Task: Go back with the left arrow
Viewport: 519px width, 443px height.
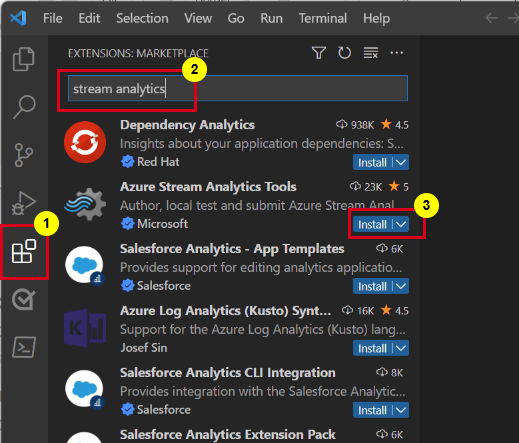Action: coord(492,18)
